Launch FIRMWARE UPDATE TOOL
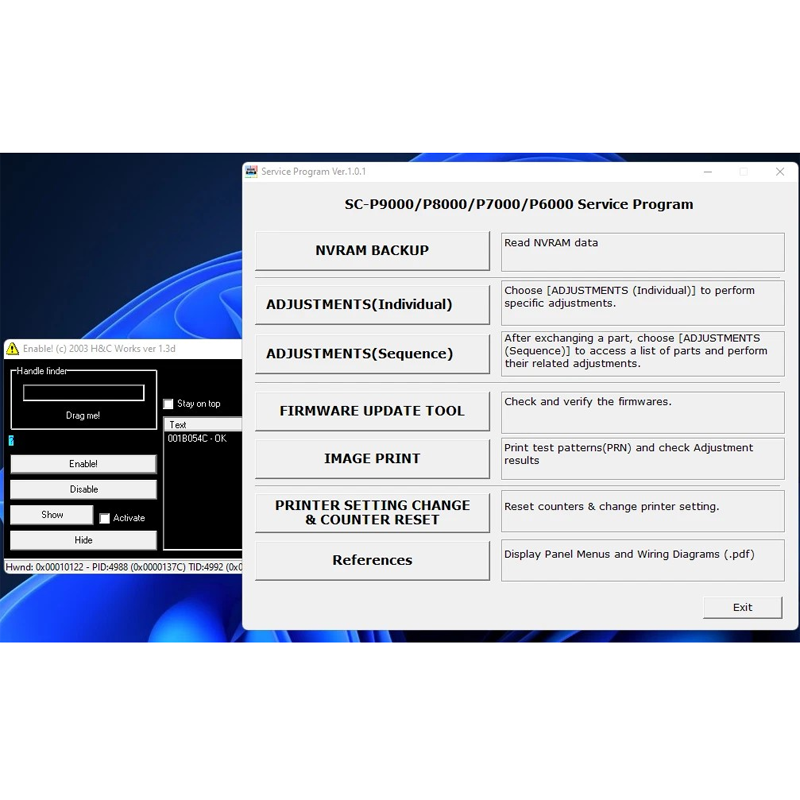This screenshot has height=800, width=800. click(x=372, y=411)
